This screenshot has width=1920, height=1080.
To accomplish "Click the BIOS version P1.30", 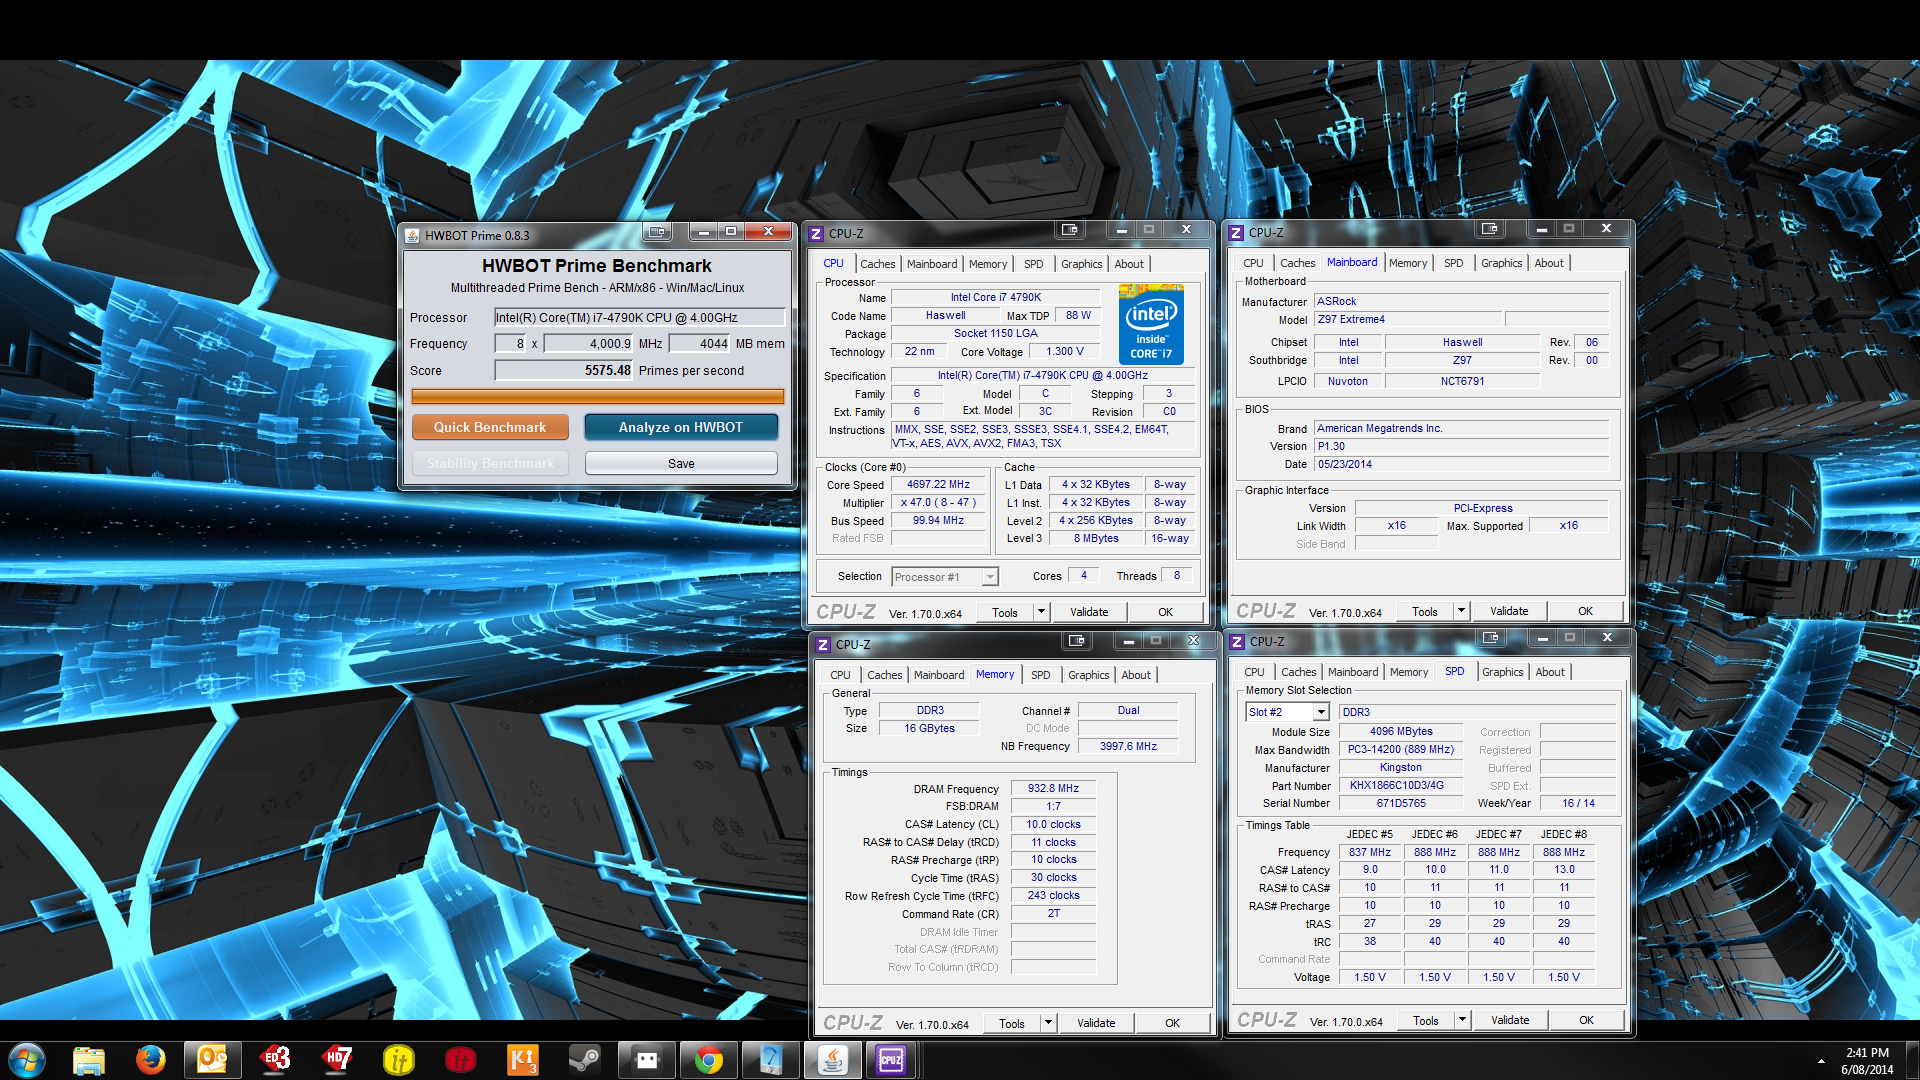I will 1461,446.
